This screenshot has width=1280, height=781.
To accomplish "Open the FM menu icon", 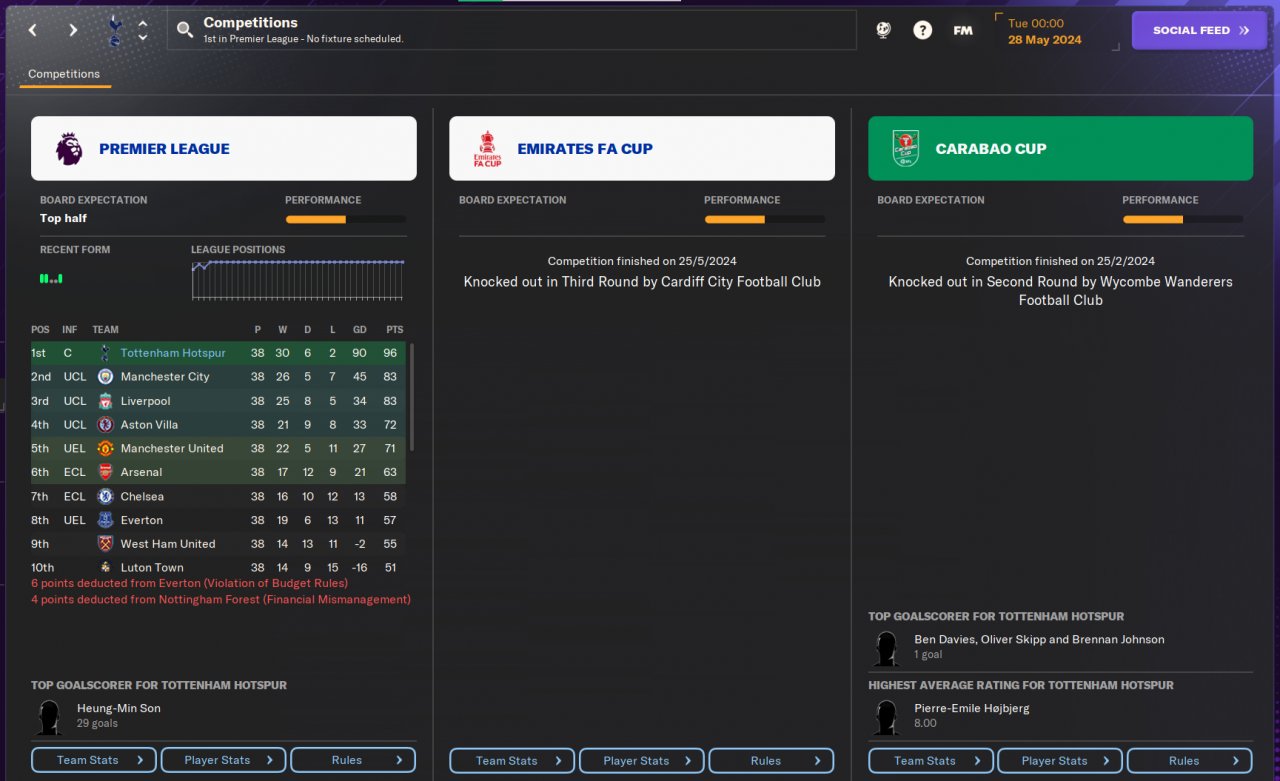I will click(963, 30).
